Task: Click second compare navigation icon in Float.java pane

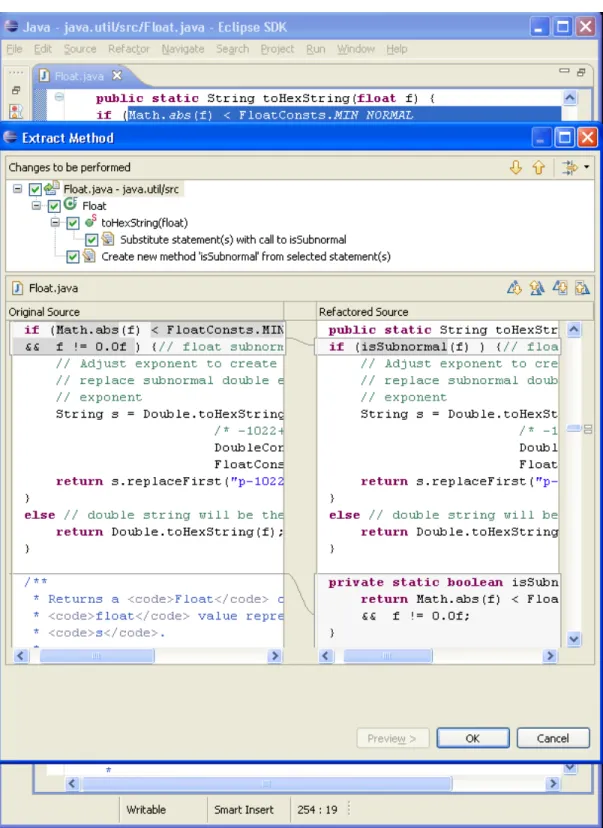Action: tap(537, 288)
